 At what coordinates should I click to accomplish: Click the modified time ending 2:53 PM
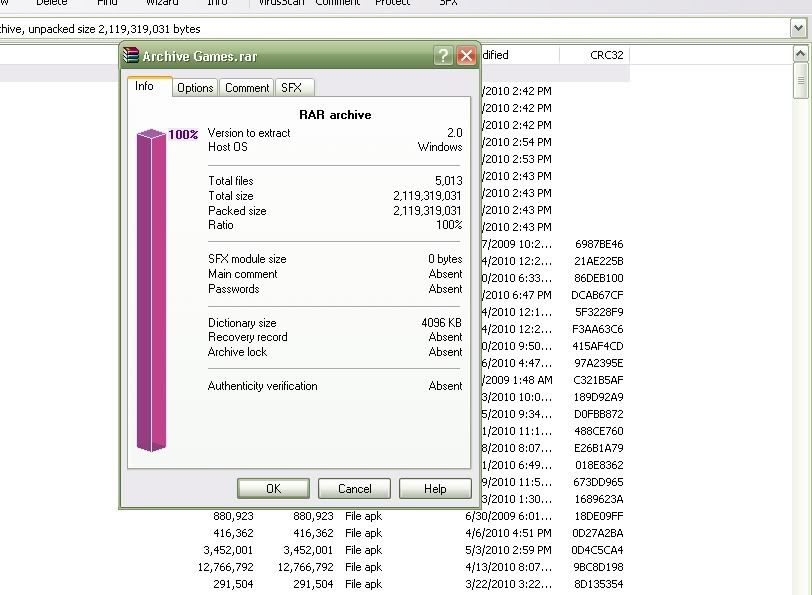516,159
